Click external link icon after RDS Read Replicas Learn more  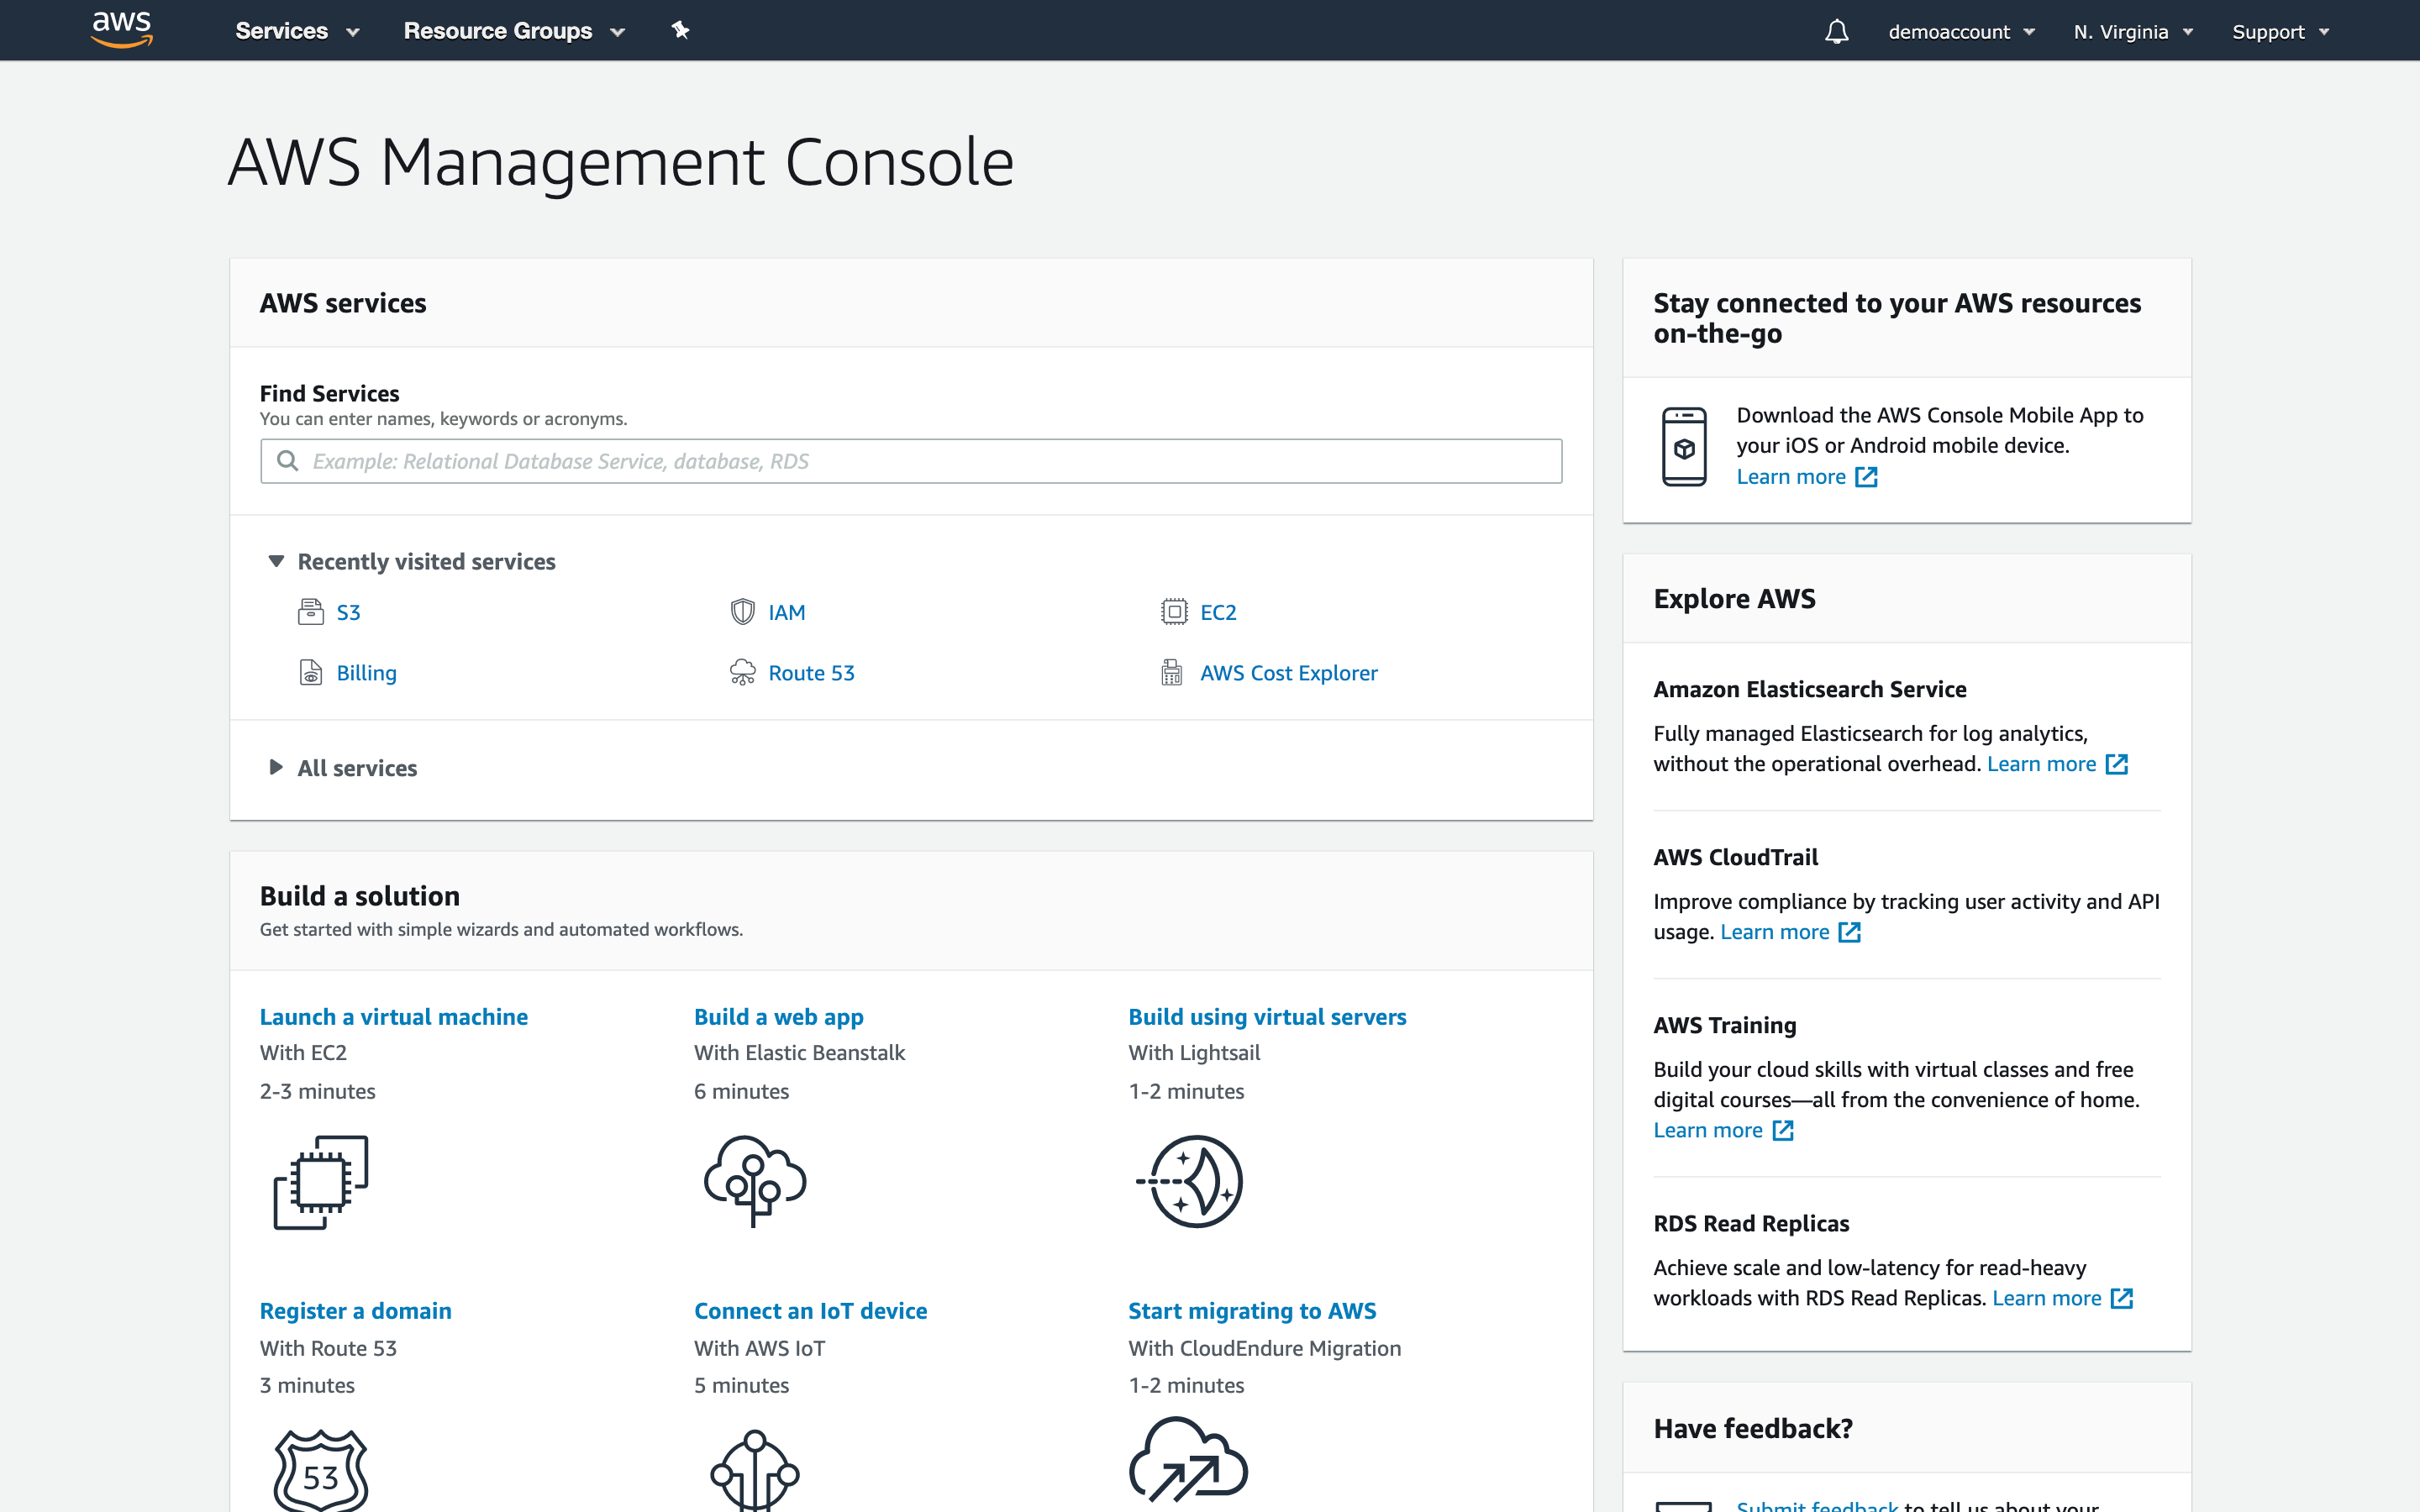pos(2121,1298)
